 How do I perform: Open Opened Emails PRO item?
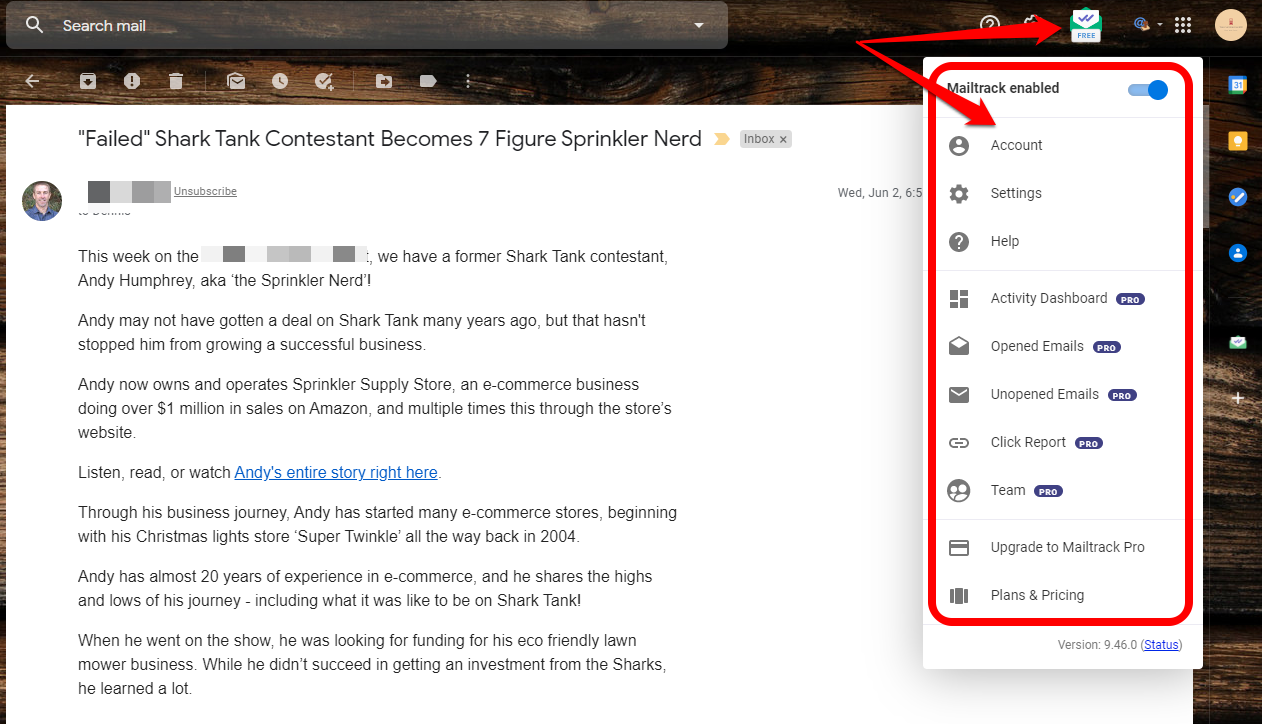[x=1062, y=346]
